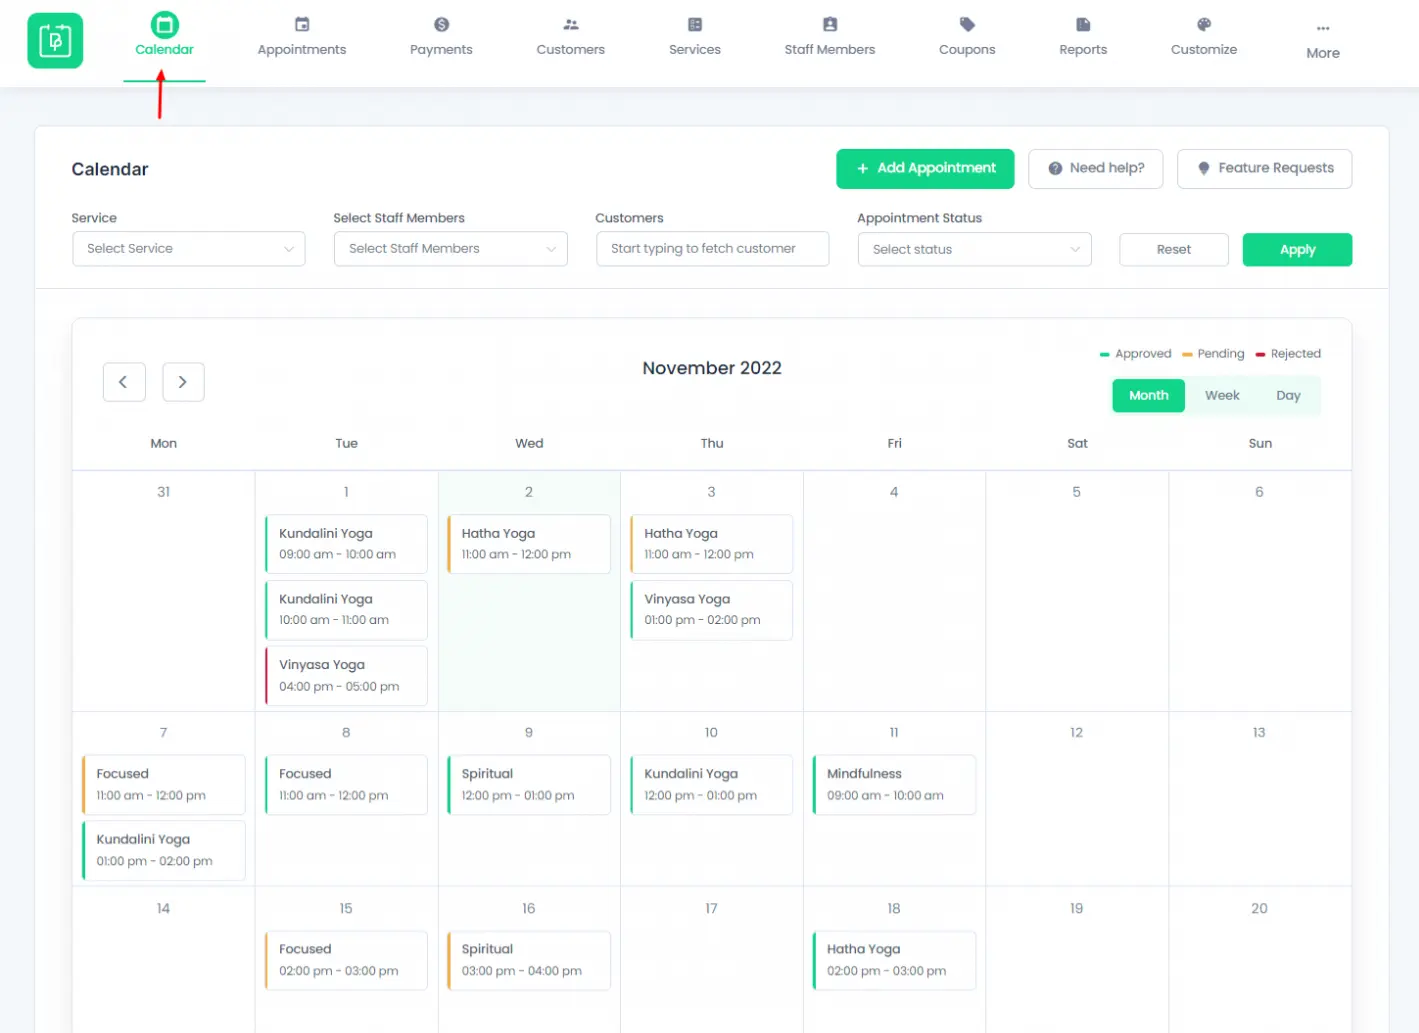The width and height of the screenshot is (1419, 1033).
Task: Click the Approved legend label
Action: [1143, 354]
